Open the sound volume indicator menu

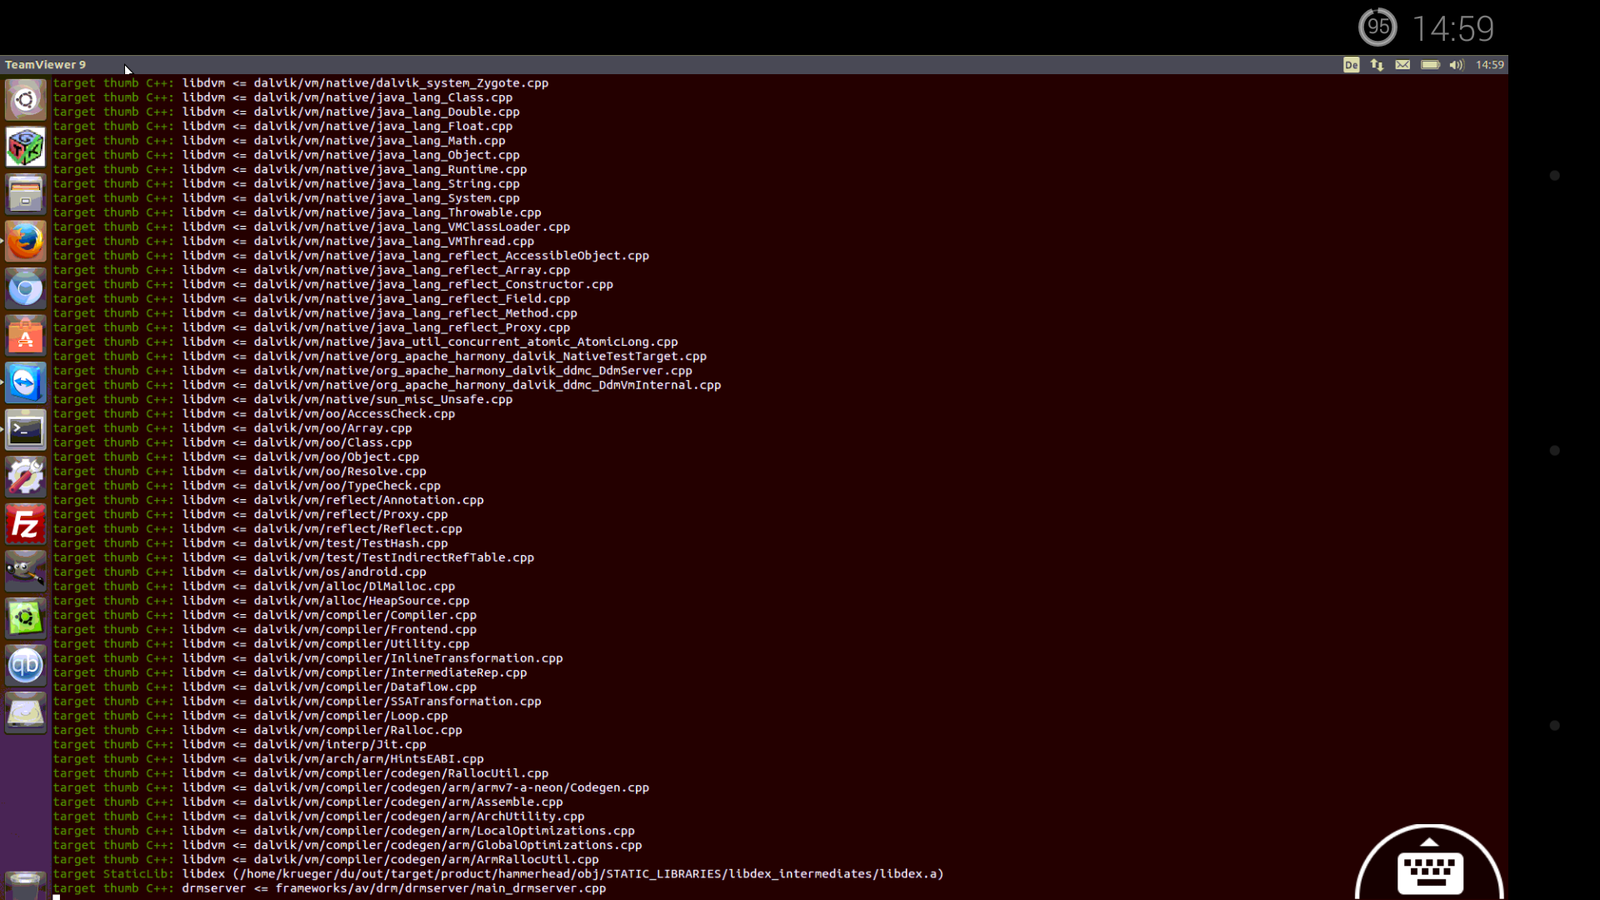point(1456,65)
